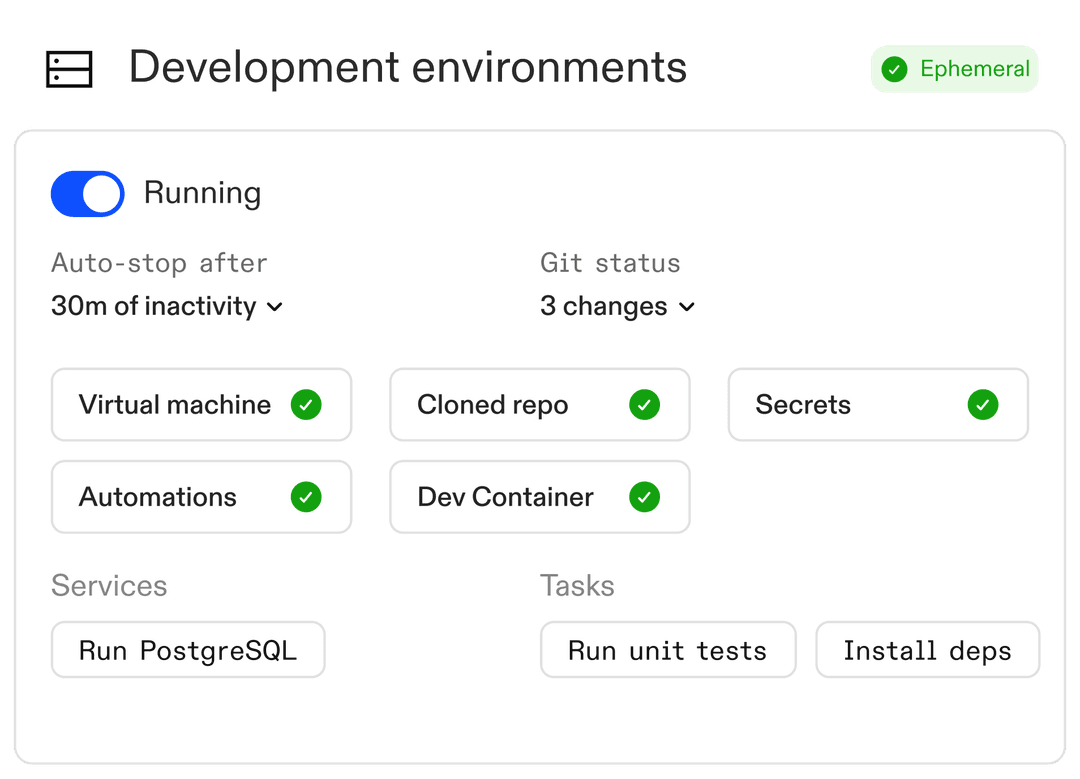Click the Automations green check icon
Screen dimensions: 1080x779
[x=306, y=497]
